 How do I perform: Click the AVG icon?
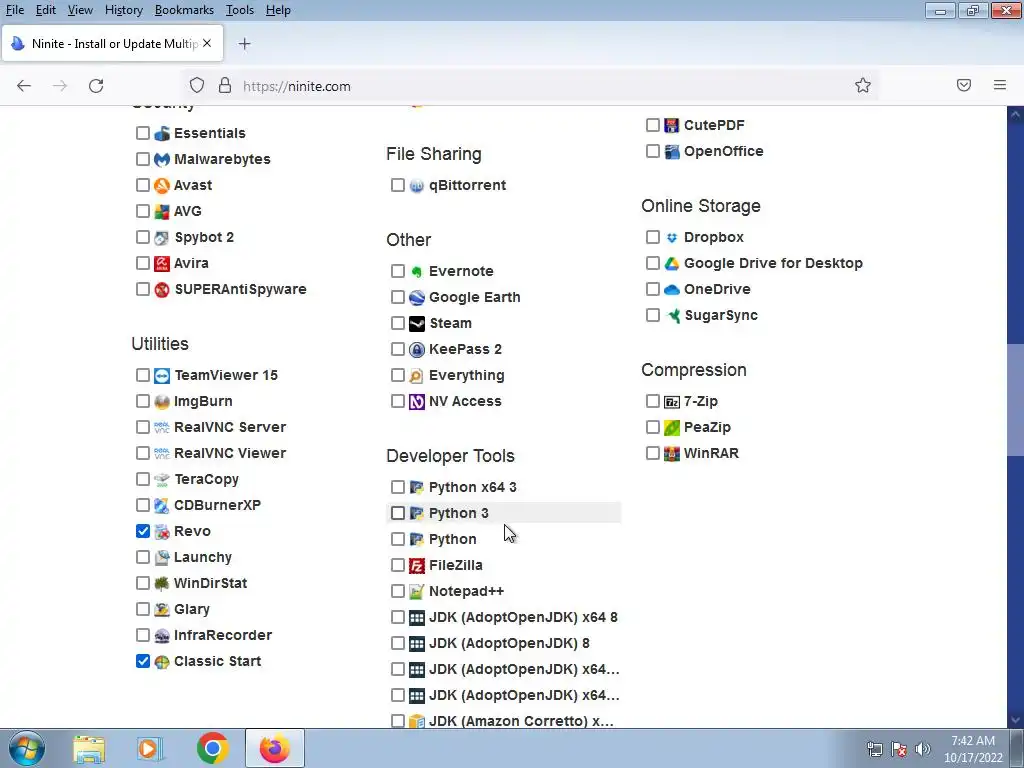point(161,212)
